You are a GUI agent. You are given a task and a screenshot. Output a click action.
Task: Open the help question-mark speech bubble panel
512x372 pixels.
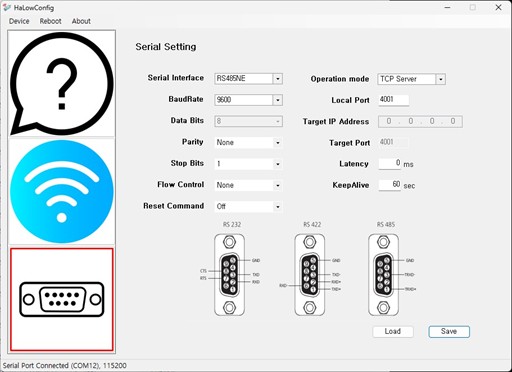tap(62, 83)
